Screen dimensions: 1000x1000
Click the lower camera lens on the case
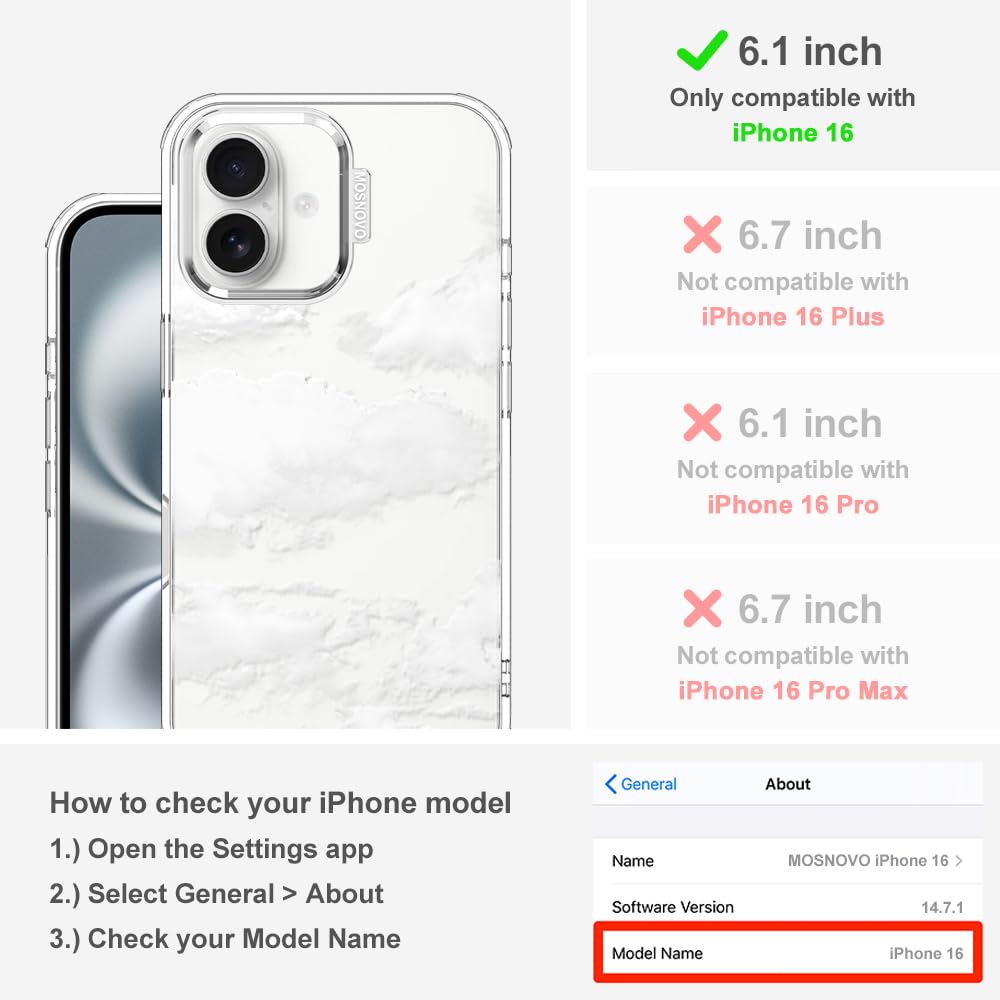[x=236, y=244]
